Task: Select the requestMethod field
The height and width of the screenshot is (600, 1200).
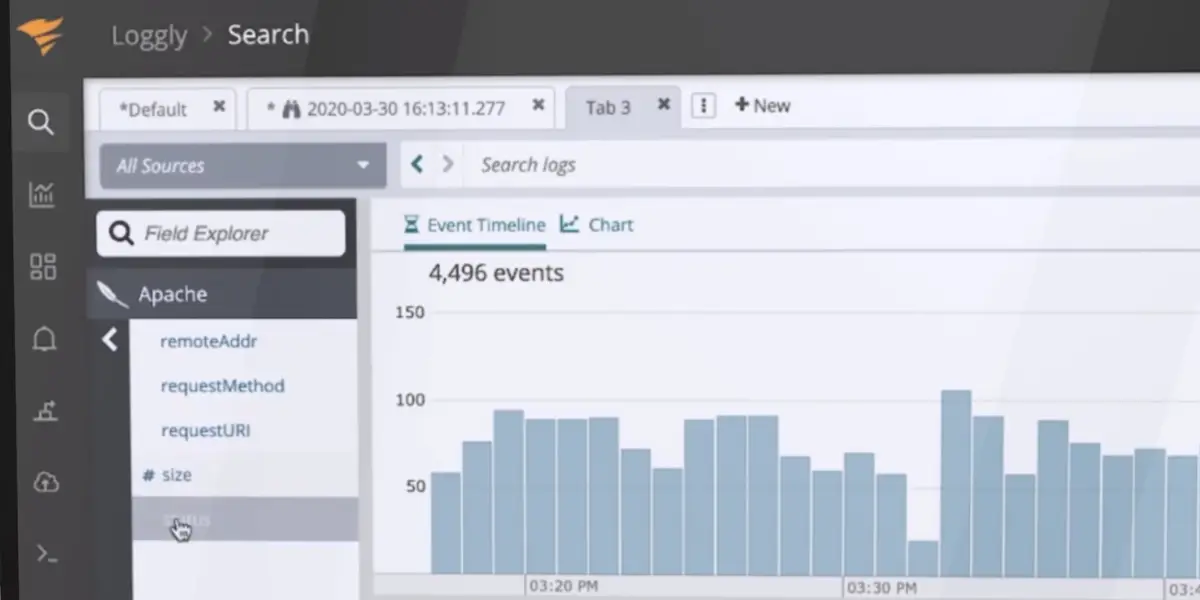Action: pos(223,386)
